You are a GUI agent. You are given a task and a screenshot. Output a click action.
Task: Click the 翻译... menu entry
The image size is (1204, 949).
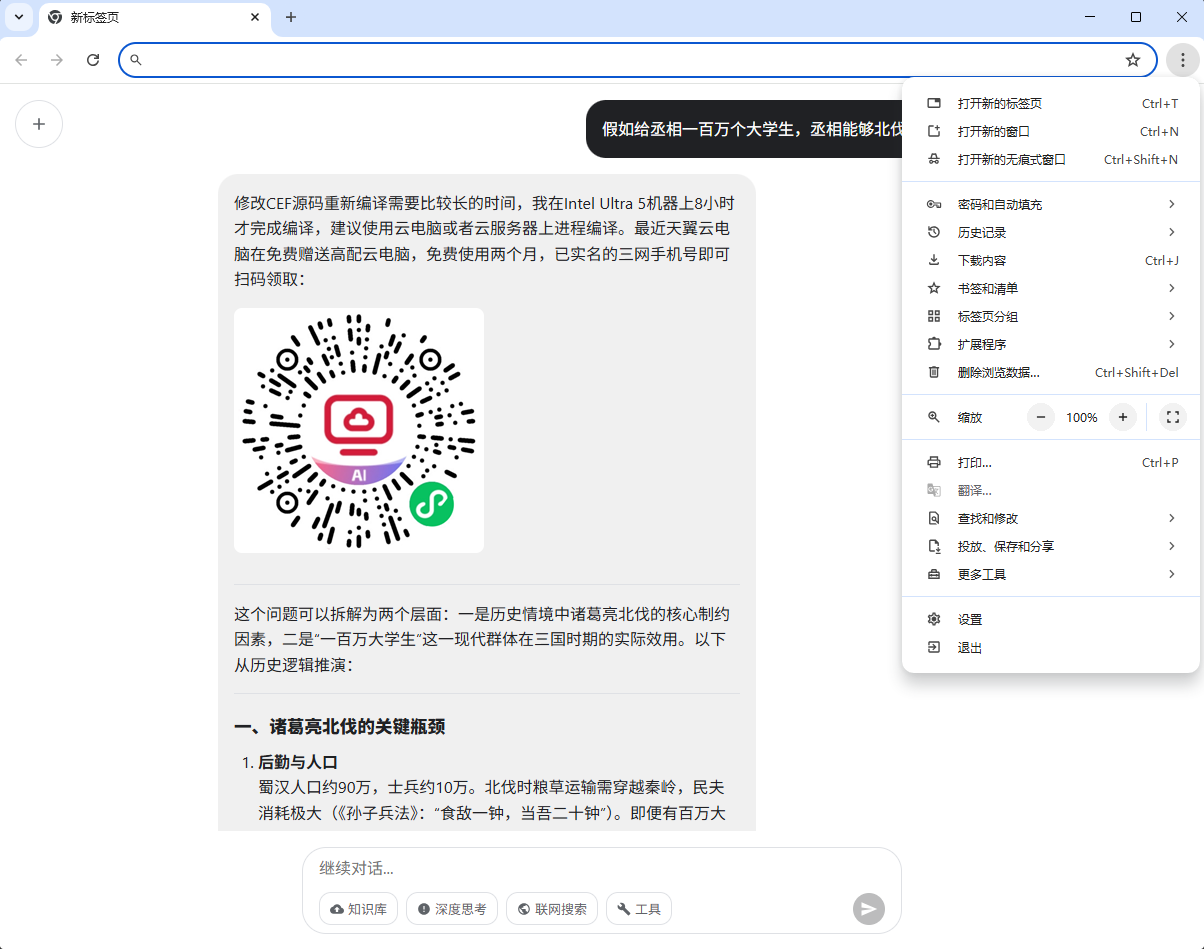click(x=1051, y=490)
